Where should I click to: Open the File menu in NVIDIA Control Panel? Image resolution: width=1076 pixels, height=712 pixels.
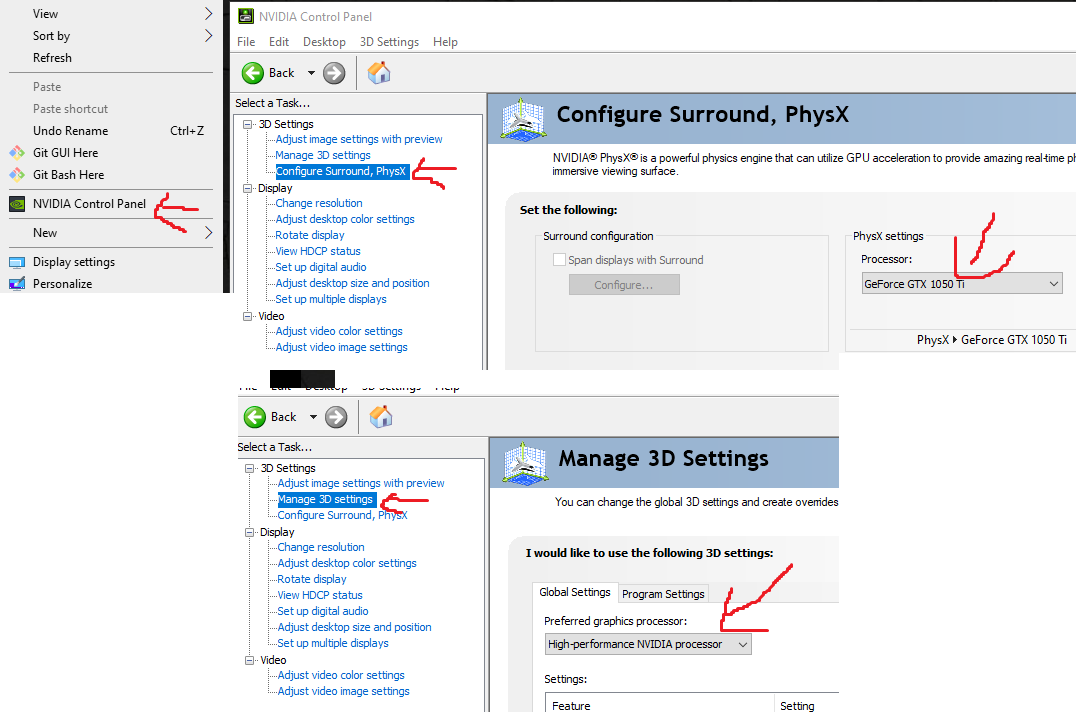246,42
